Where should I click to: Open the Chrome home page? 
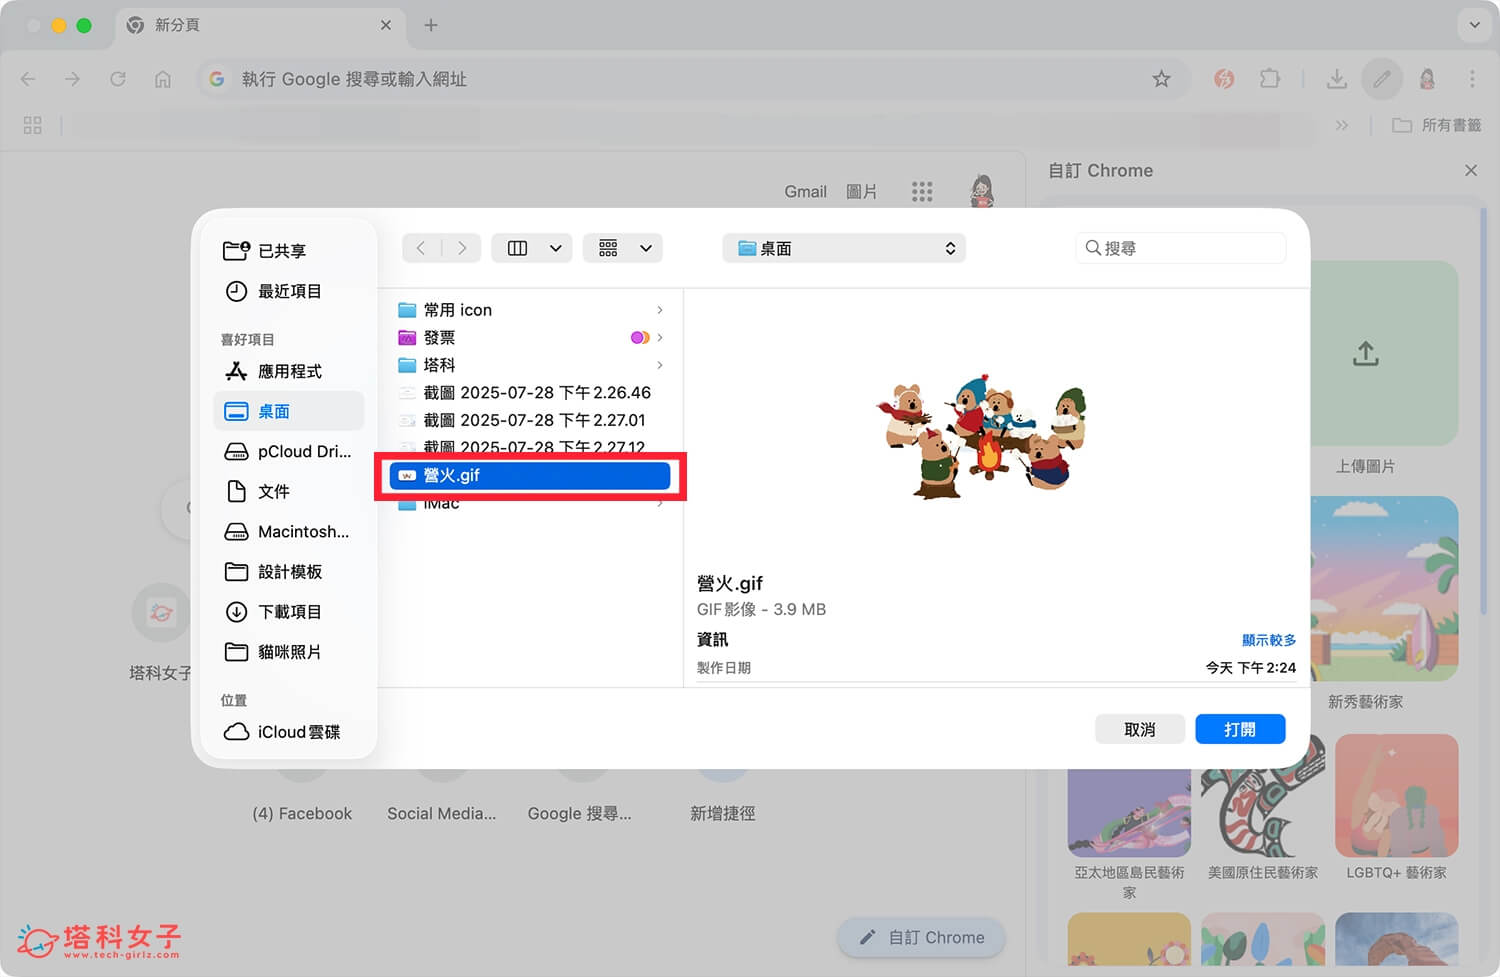click(x=163, y=79)
